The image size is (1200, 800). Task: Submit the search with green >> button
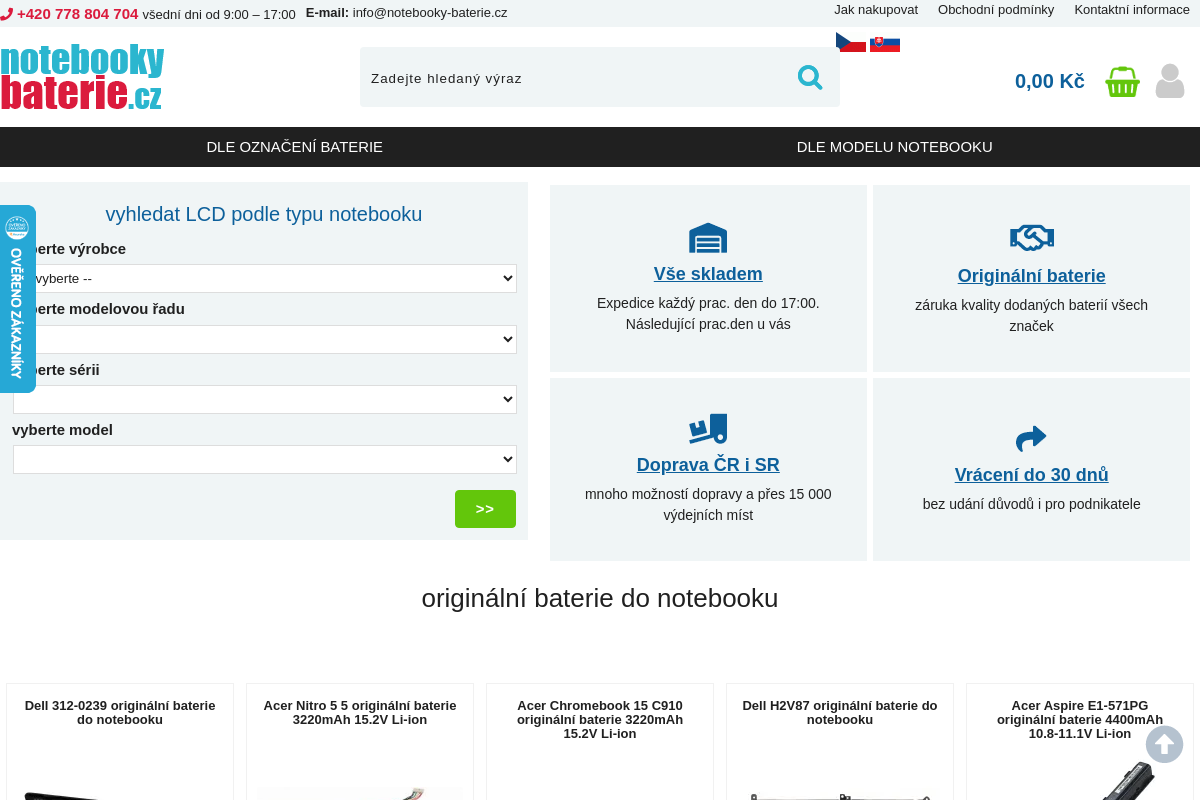(x=485, y=509)
